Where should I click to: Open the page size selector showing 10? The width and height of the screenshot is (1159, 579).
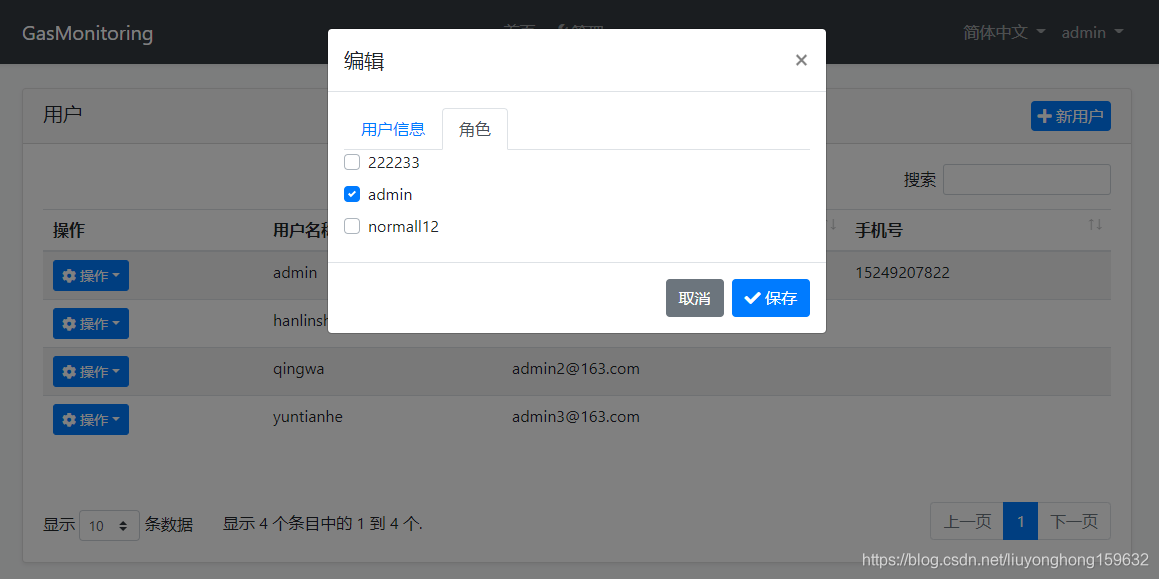coord(109,524)
